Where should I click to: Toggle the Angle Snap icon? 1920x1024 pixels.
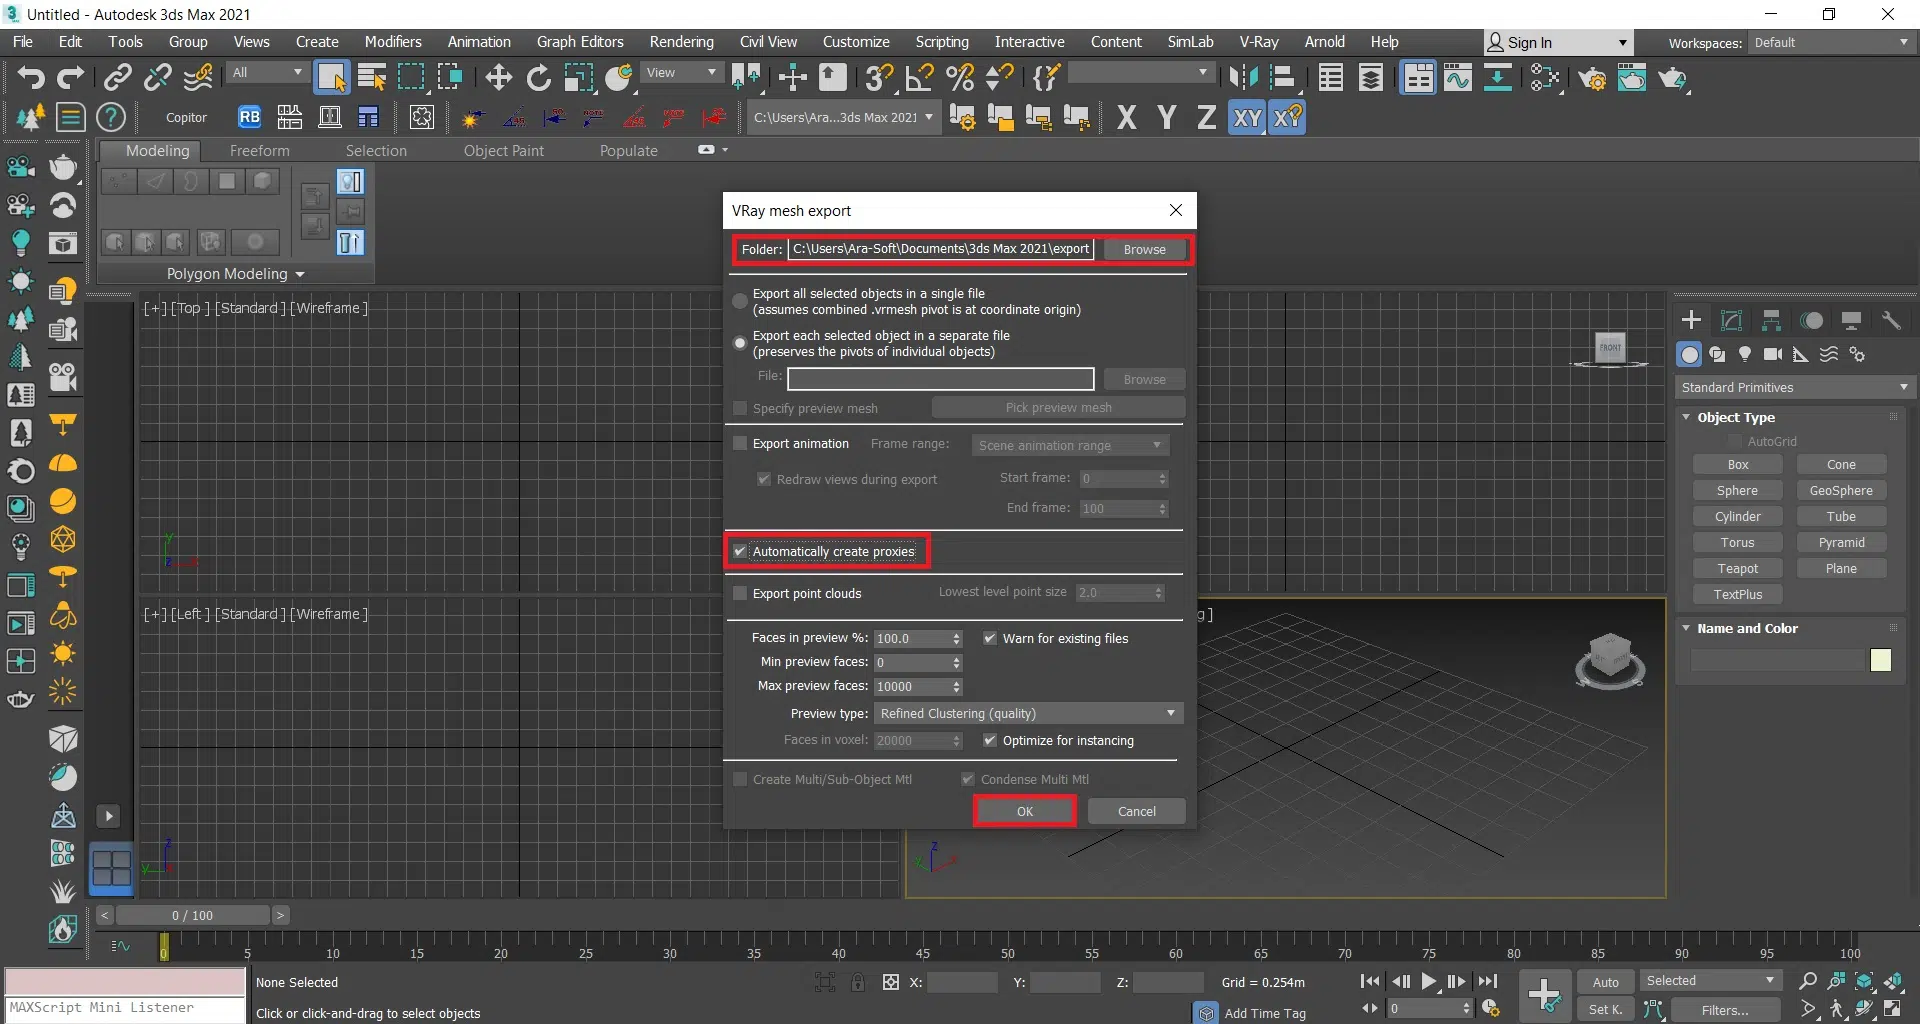(919, 78)
